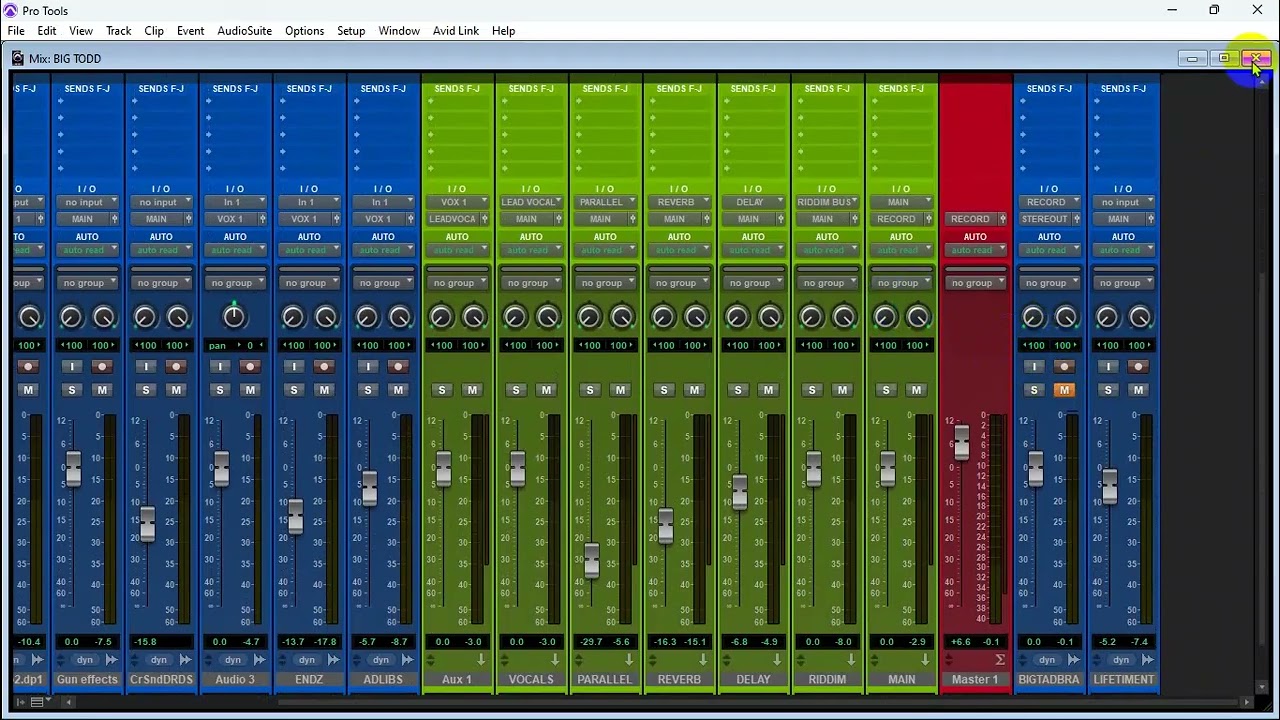
Task: Open the AudioSuite menu
Action: pos(244,31)
